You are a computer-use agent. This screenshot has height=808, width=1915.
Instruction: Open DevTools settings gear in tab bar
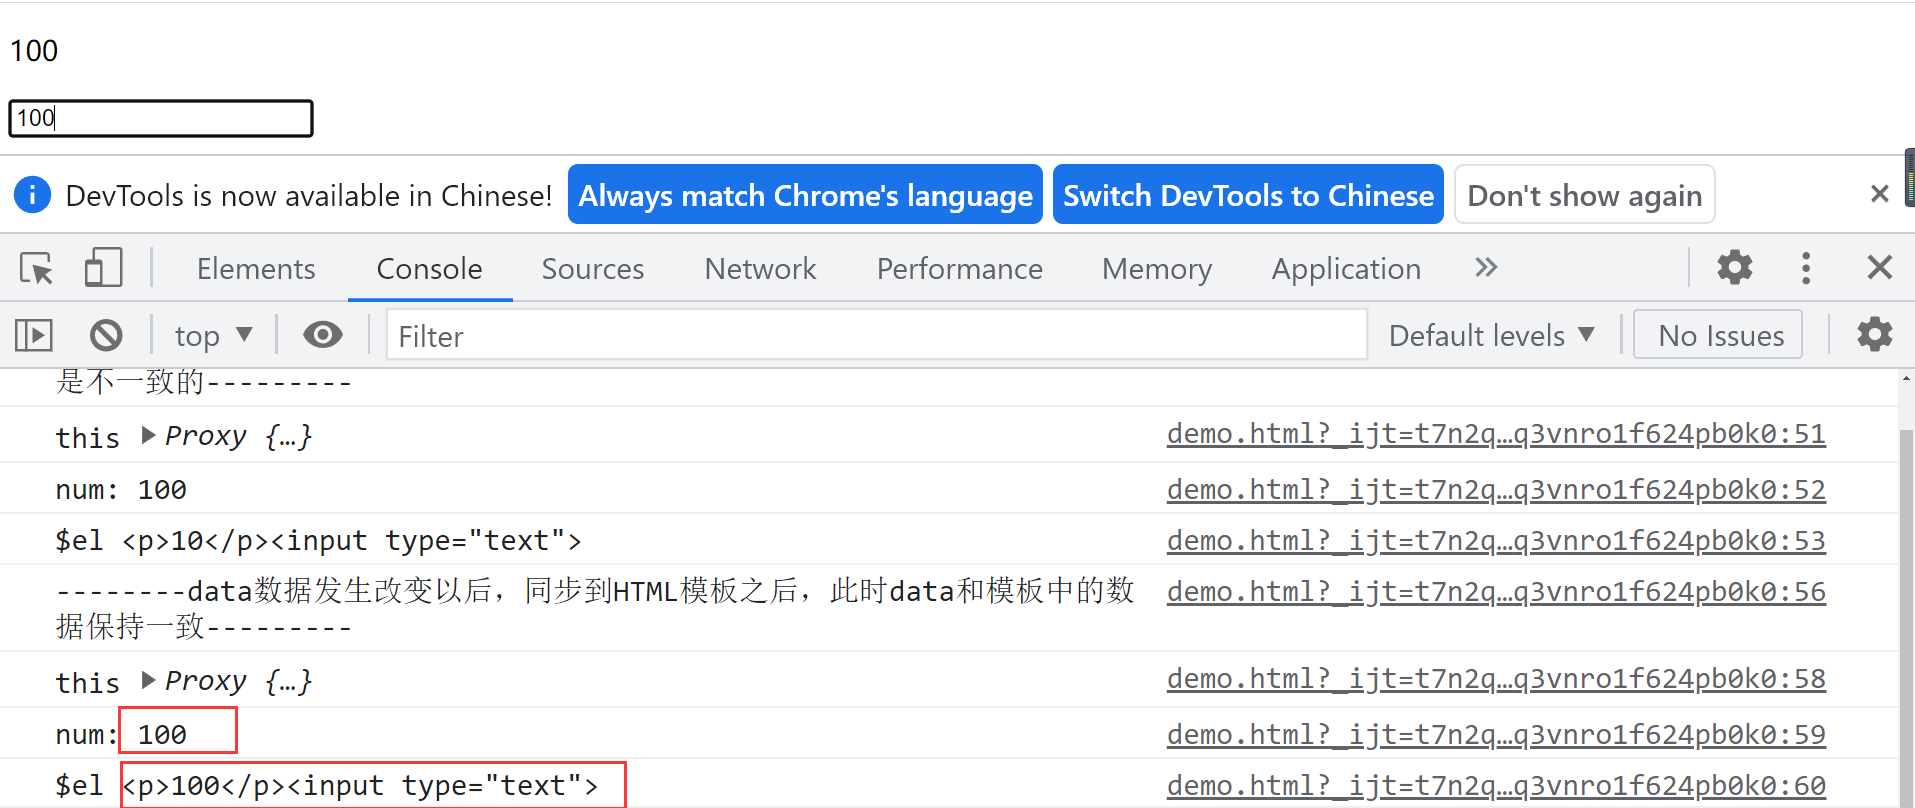tap(1735, 267)
